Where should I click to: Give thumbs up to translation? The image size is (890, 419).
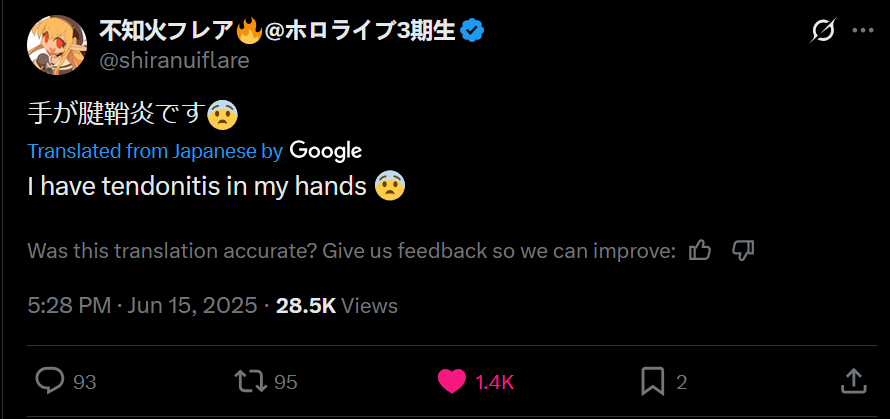pos(700,249)
